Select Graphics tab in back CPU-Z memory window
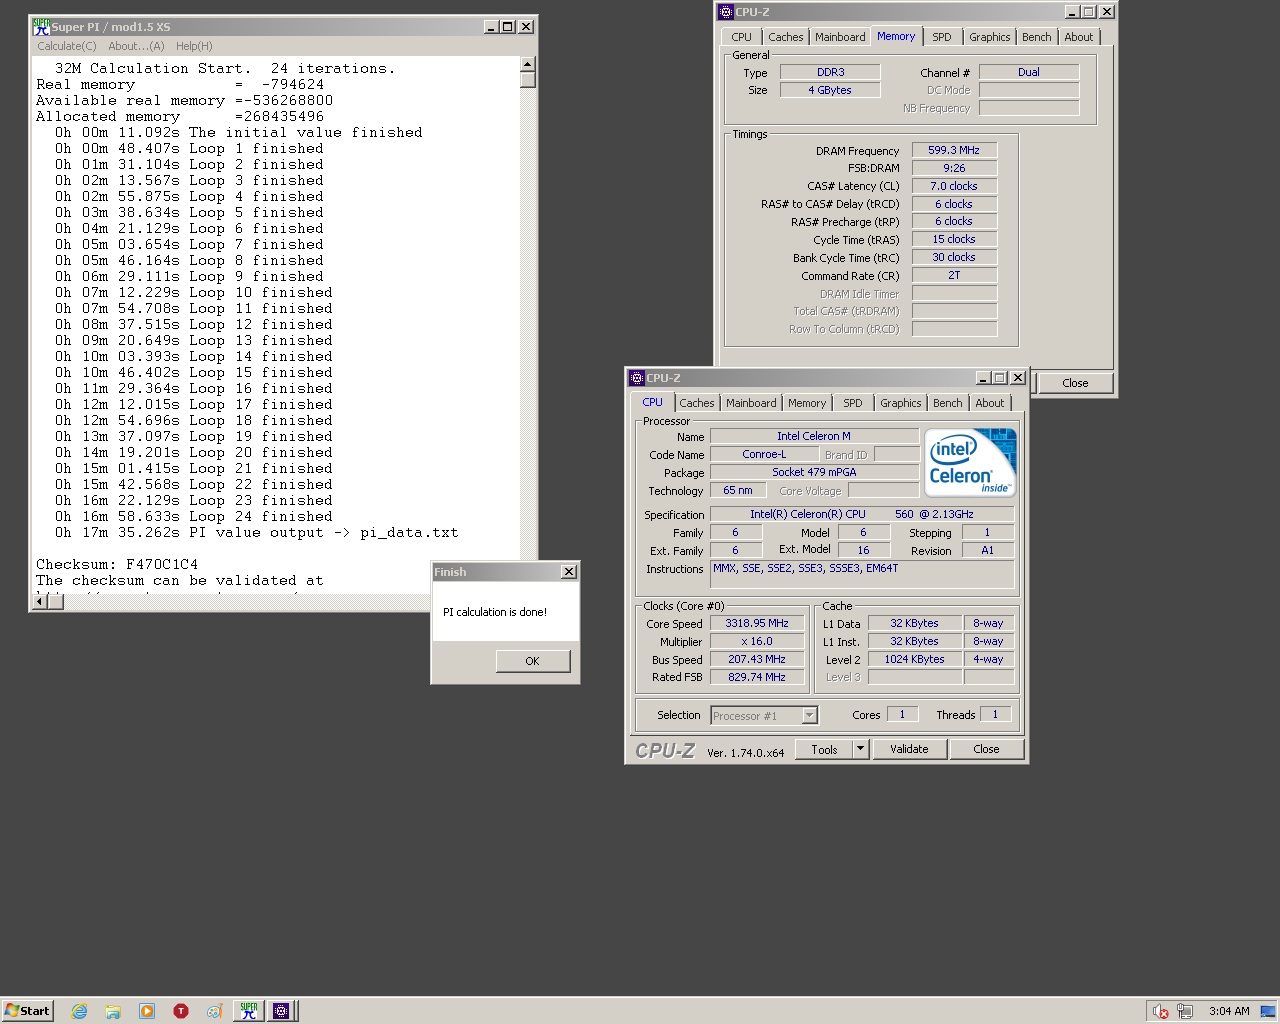Viewport: 1280px width, 1024px height. [990, 37]
